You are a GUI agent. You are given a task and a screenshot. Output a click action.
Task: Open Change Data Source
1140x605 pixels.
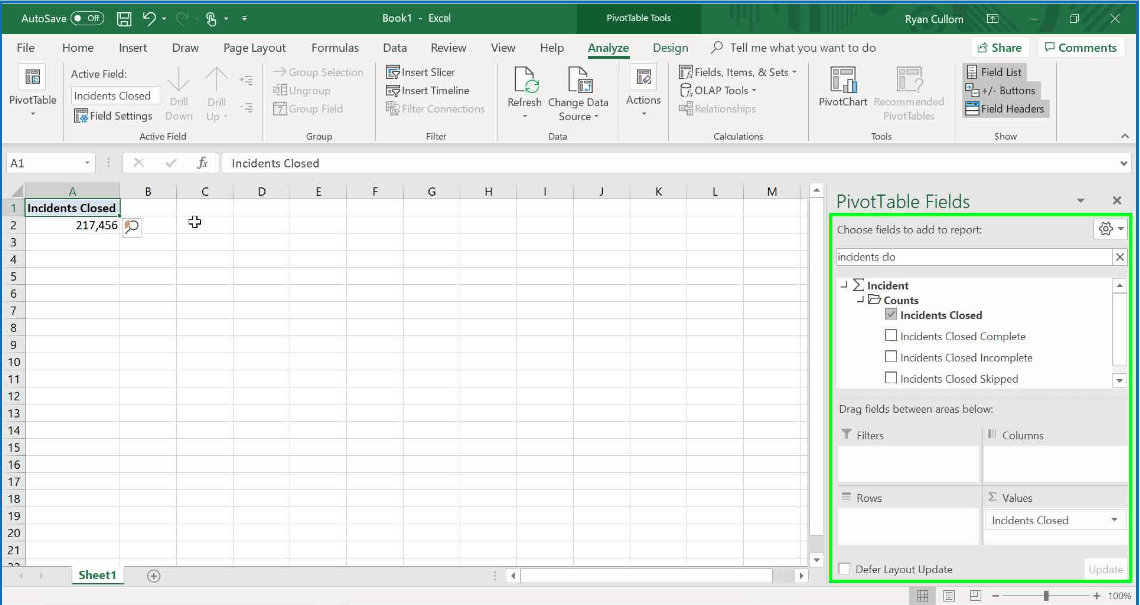[579, 93]
